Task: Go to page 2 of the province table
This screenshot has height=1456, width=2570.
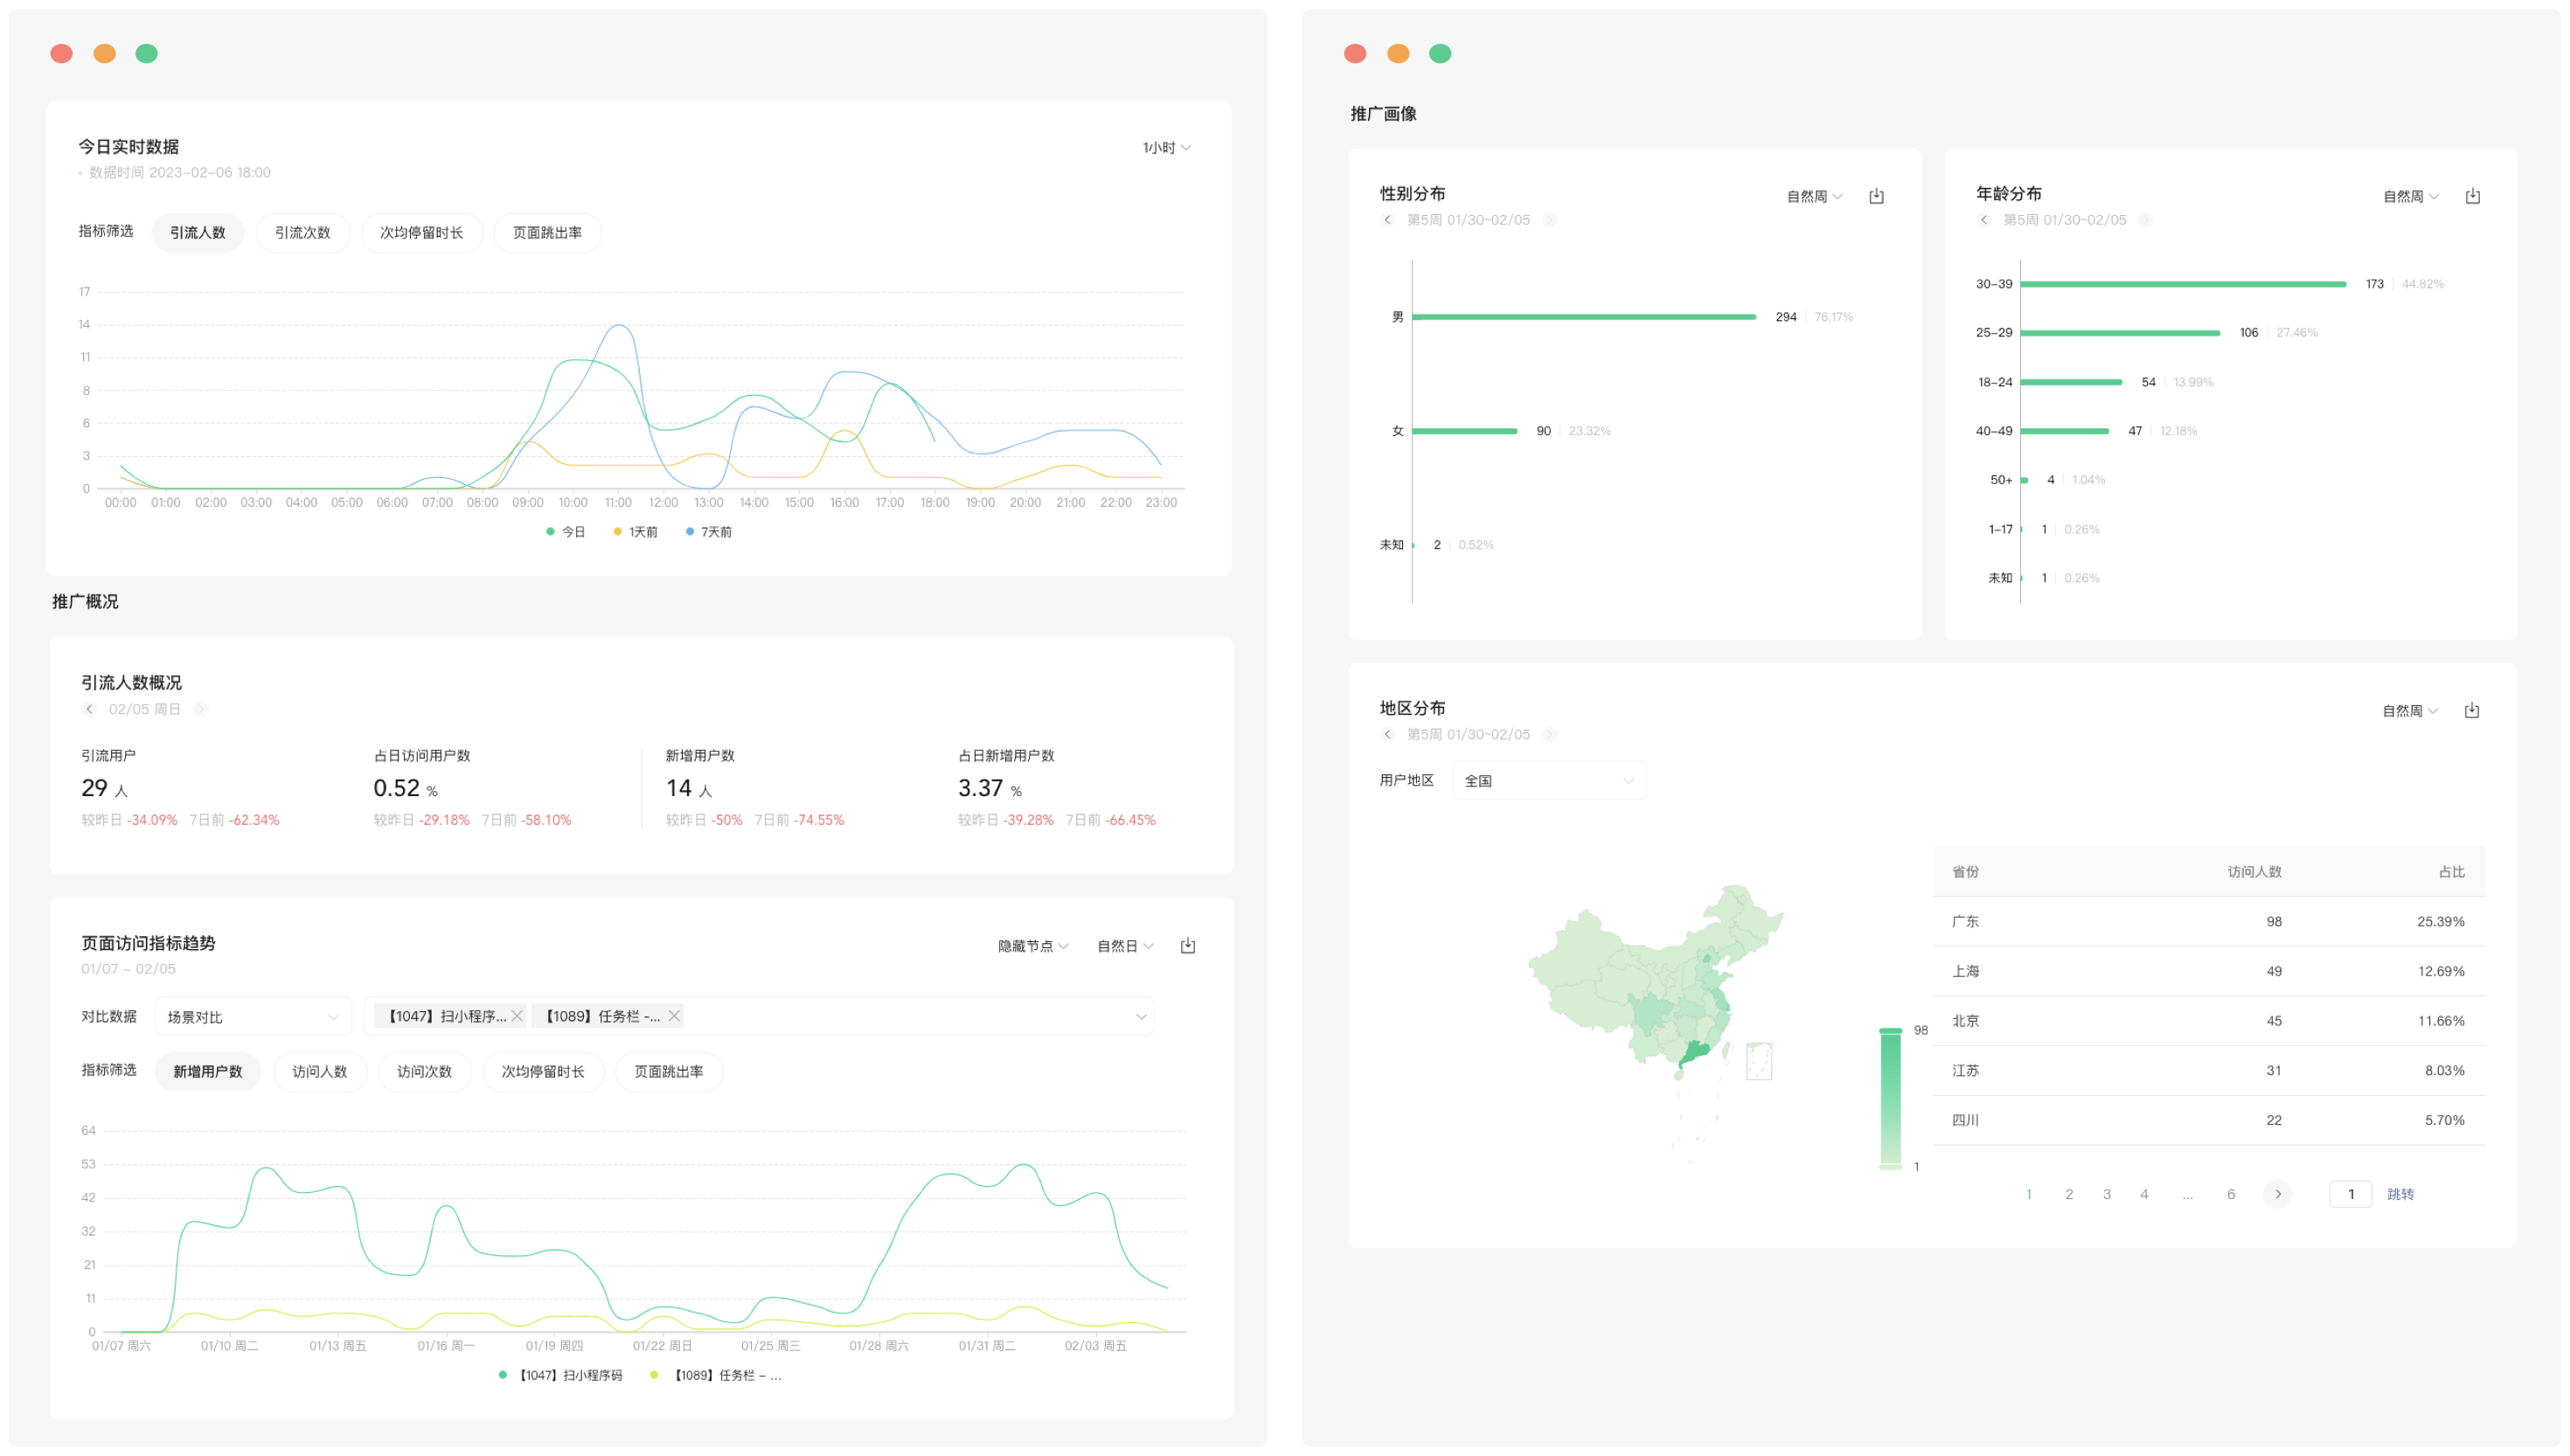Action: 2069,1194
